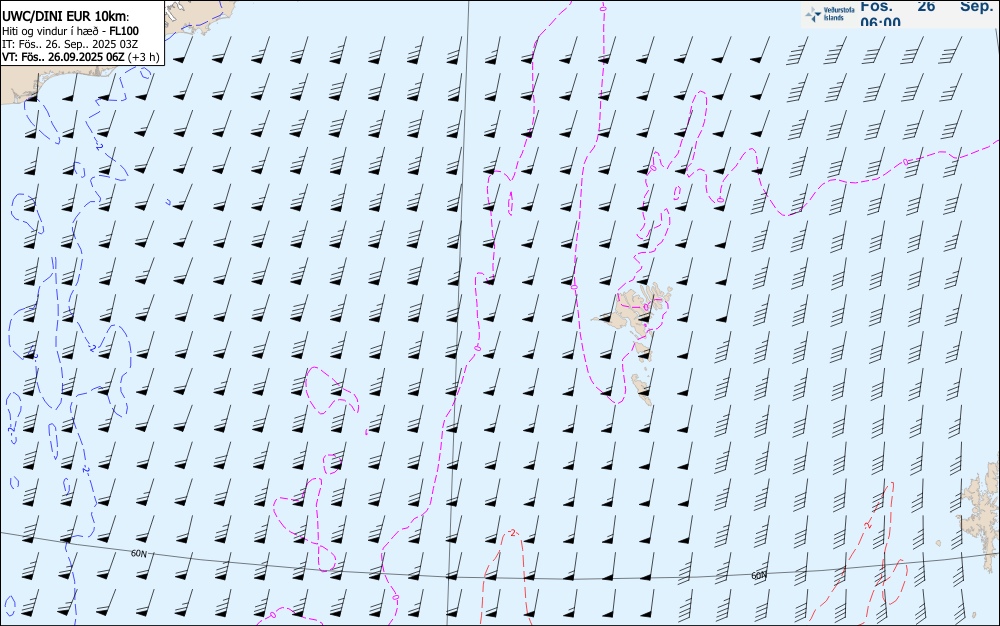1000x626 pixels.
Task: Click the 'UWC/DINI EUR 10km' chart title
Action: 65,17
